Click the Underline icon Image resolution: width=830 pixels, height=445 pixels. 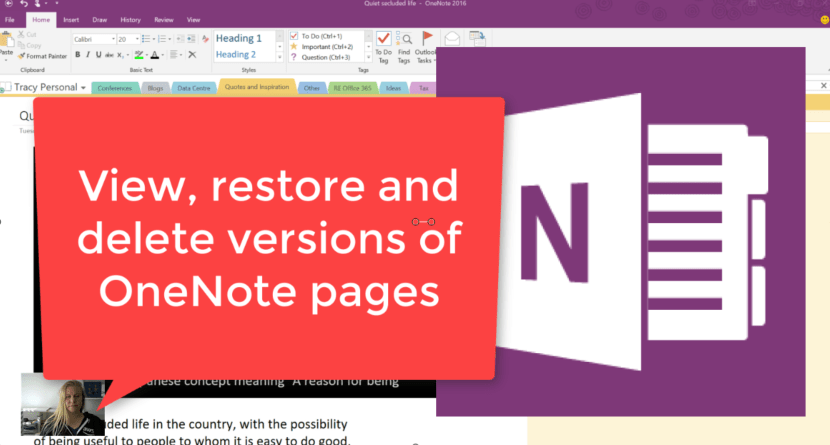(x=98, y=55)
